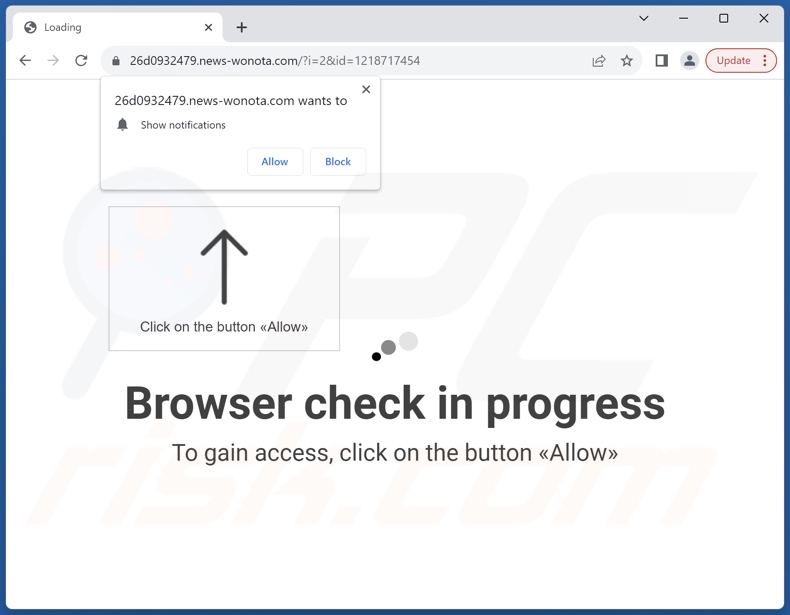The width and height of the screenshot is (790, 615).
Task: Click the address bar URL
Action: (x=275, y=61)
